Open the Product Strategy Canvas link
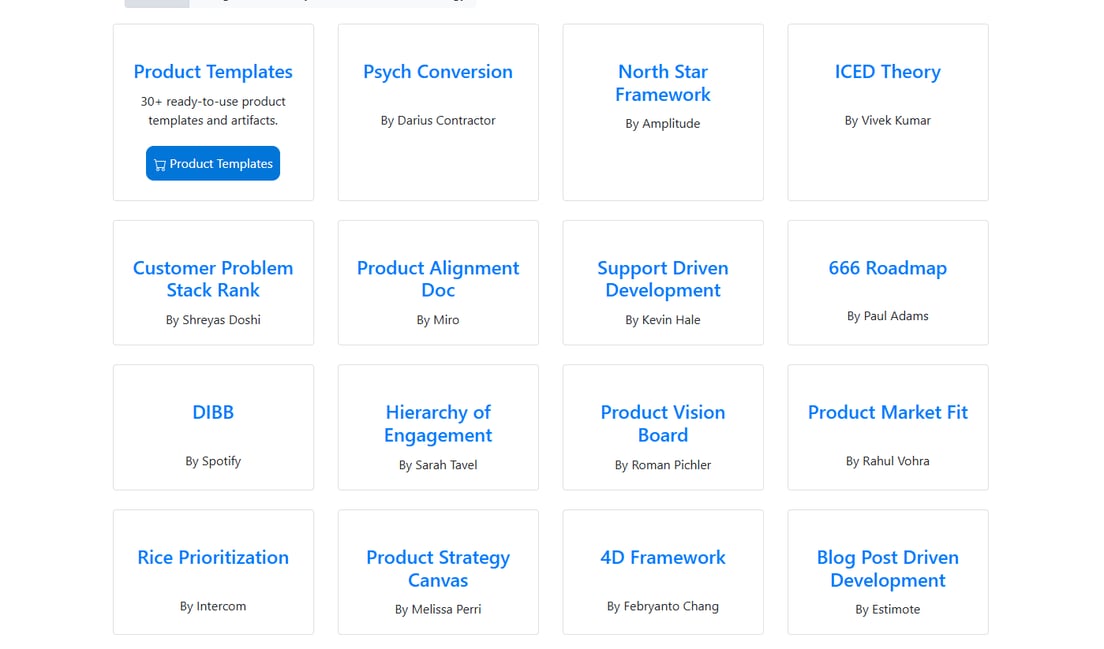Screen dimensions: 1104x649 click(438, 569)
